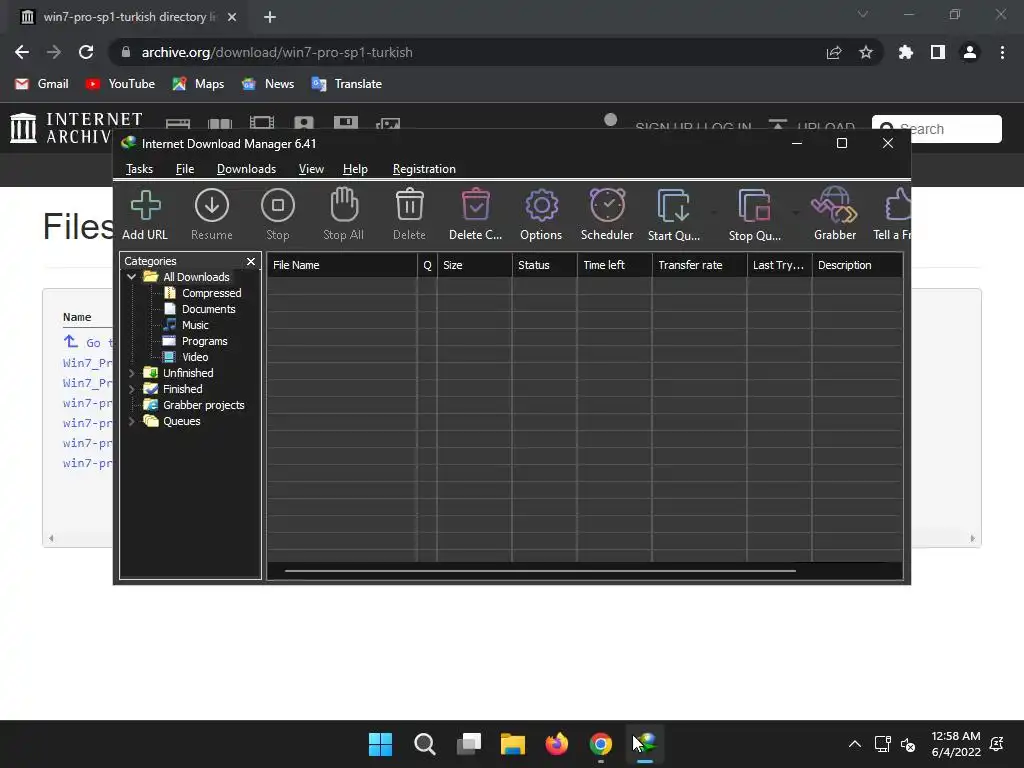The width and height of the screenshot is (1024, 768).
Task: Sort by Description column header
Action: tap(857, 265)
